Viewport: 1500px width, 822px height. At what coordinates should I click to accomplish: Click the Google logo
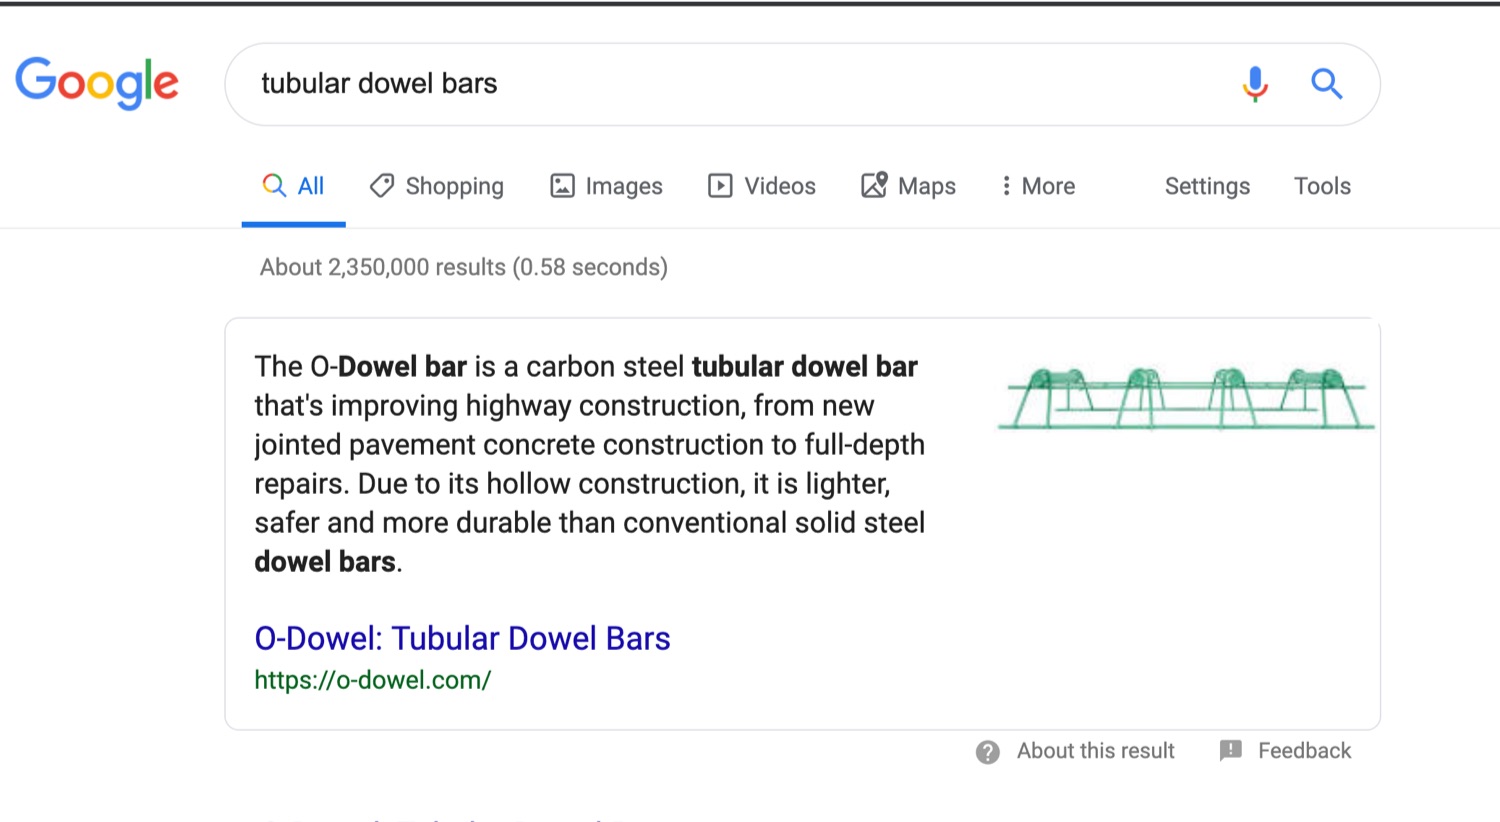(97, 83)
